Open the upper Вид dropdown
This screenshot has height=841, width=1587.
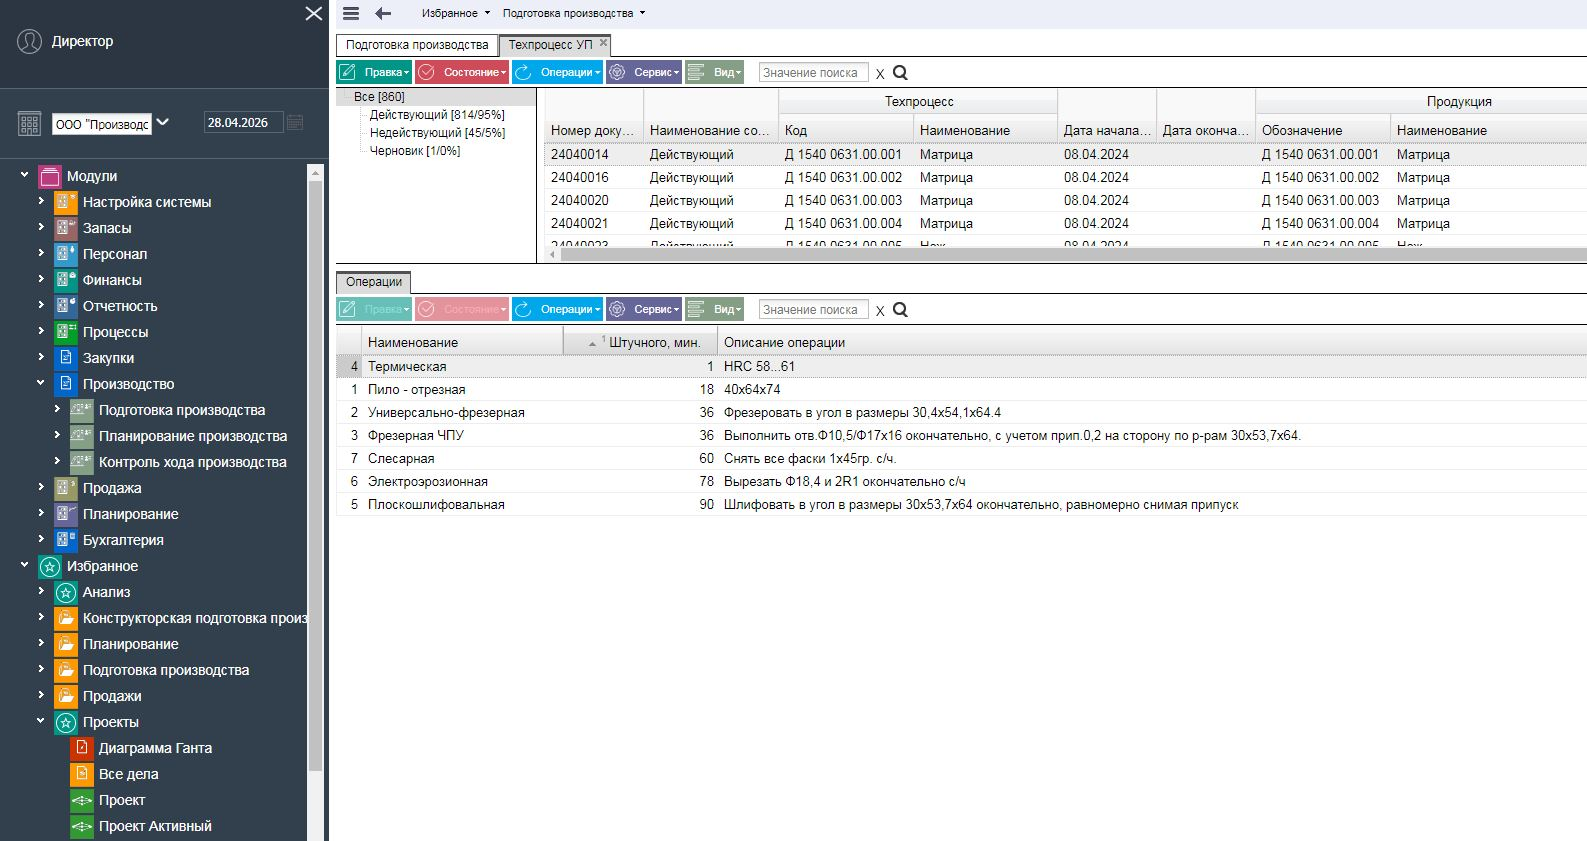pos(715,72)
